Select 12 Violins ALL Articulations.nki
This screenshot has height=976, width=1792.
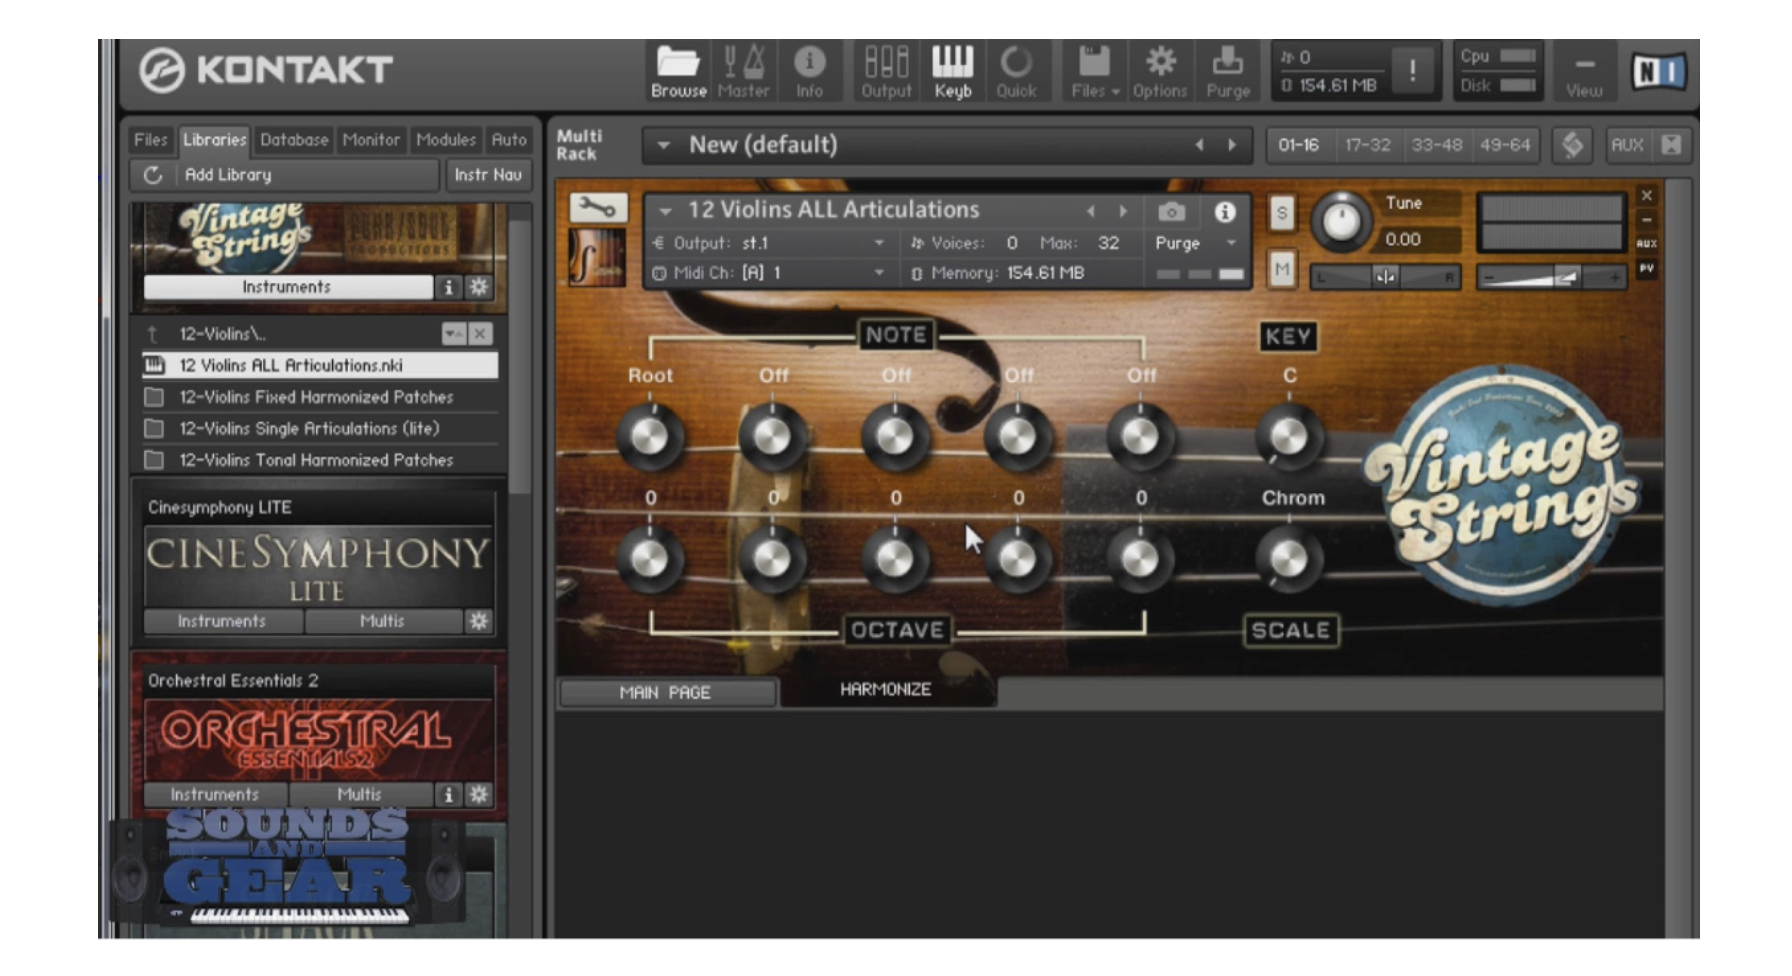320,365
